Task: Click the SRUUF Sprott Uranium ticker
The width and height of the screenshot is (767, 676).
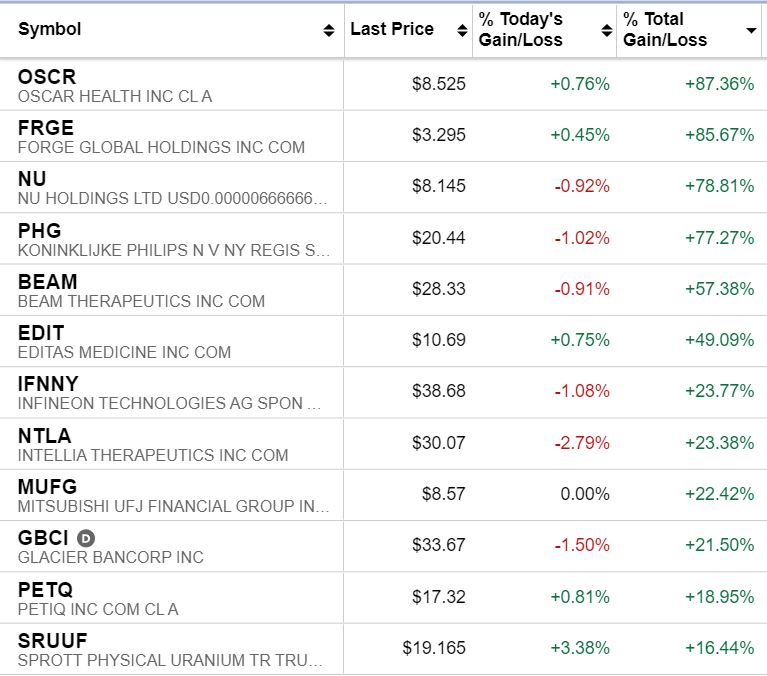Action: [52, 641]
